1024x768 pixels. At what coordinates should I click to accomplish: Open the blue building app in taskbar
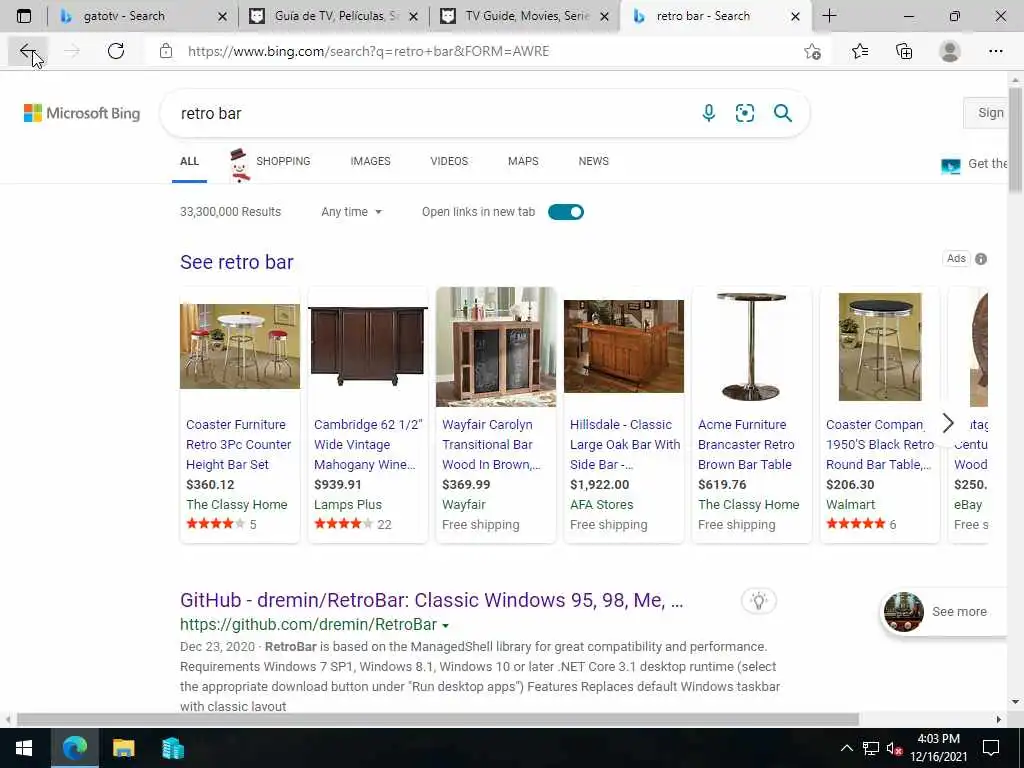173,748
